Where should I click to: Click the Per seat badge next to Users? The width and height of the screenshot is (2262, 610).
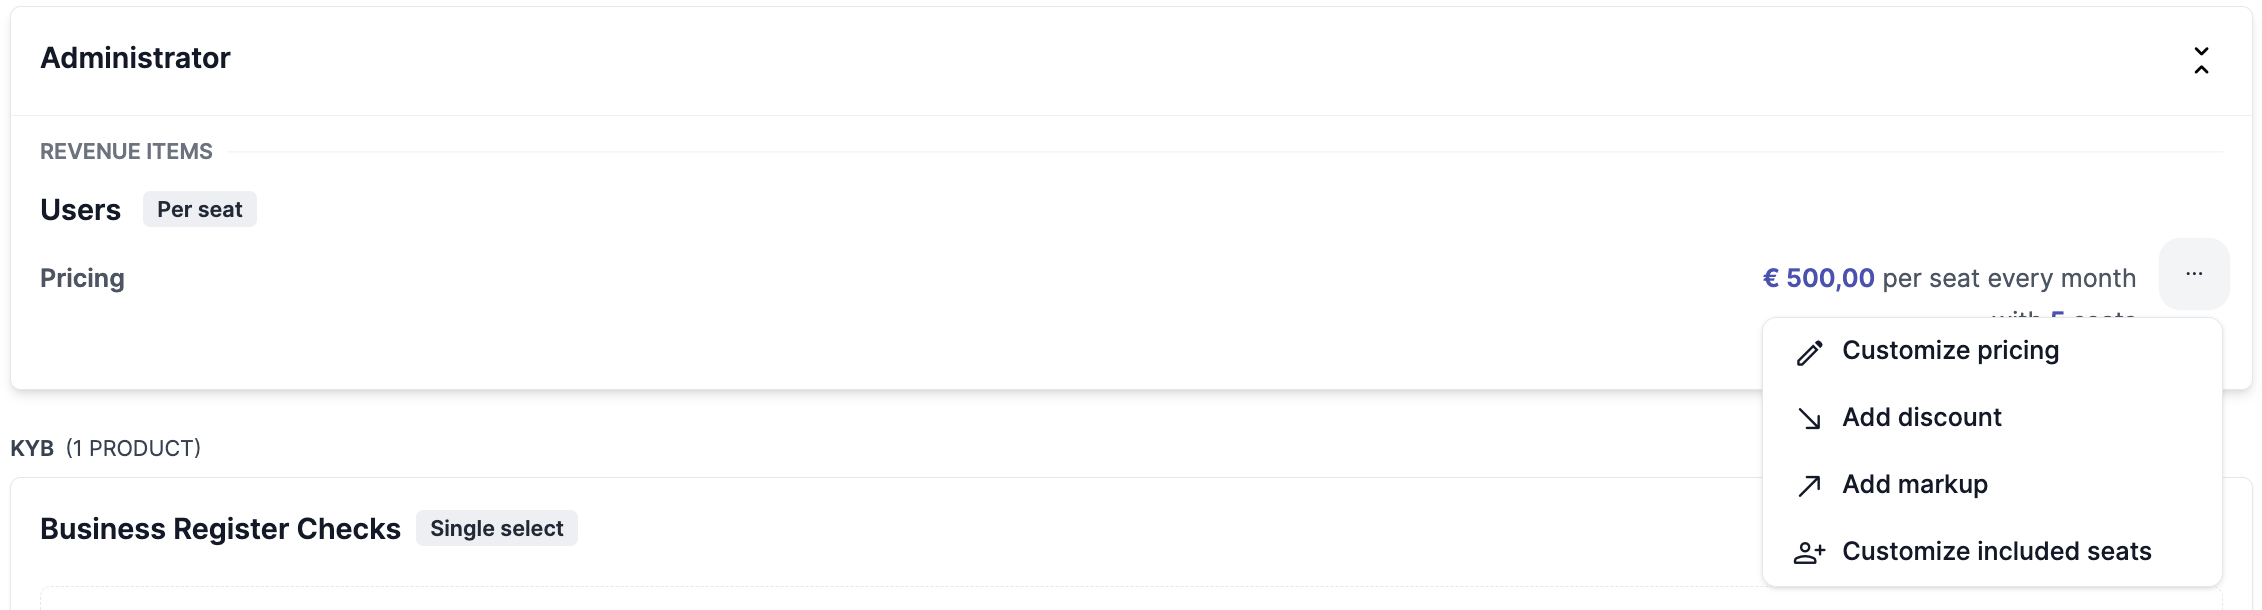coord(200,210)
